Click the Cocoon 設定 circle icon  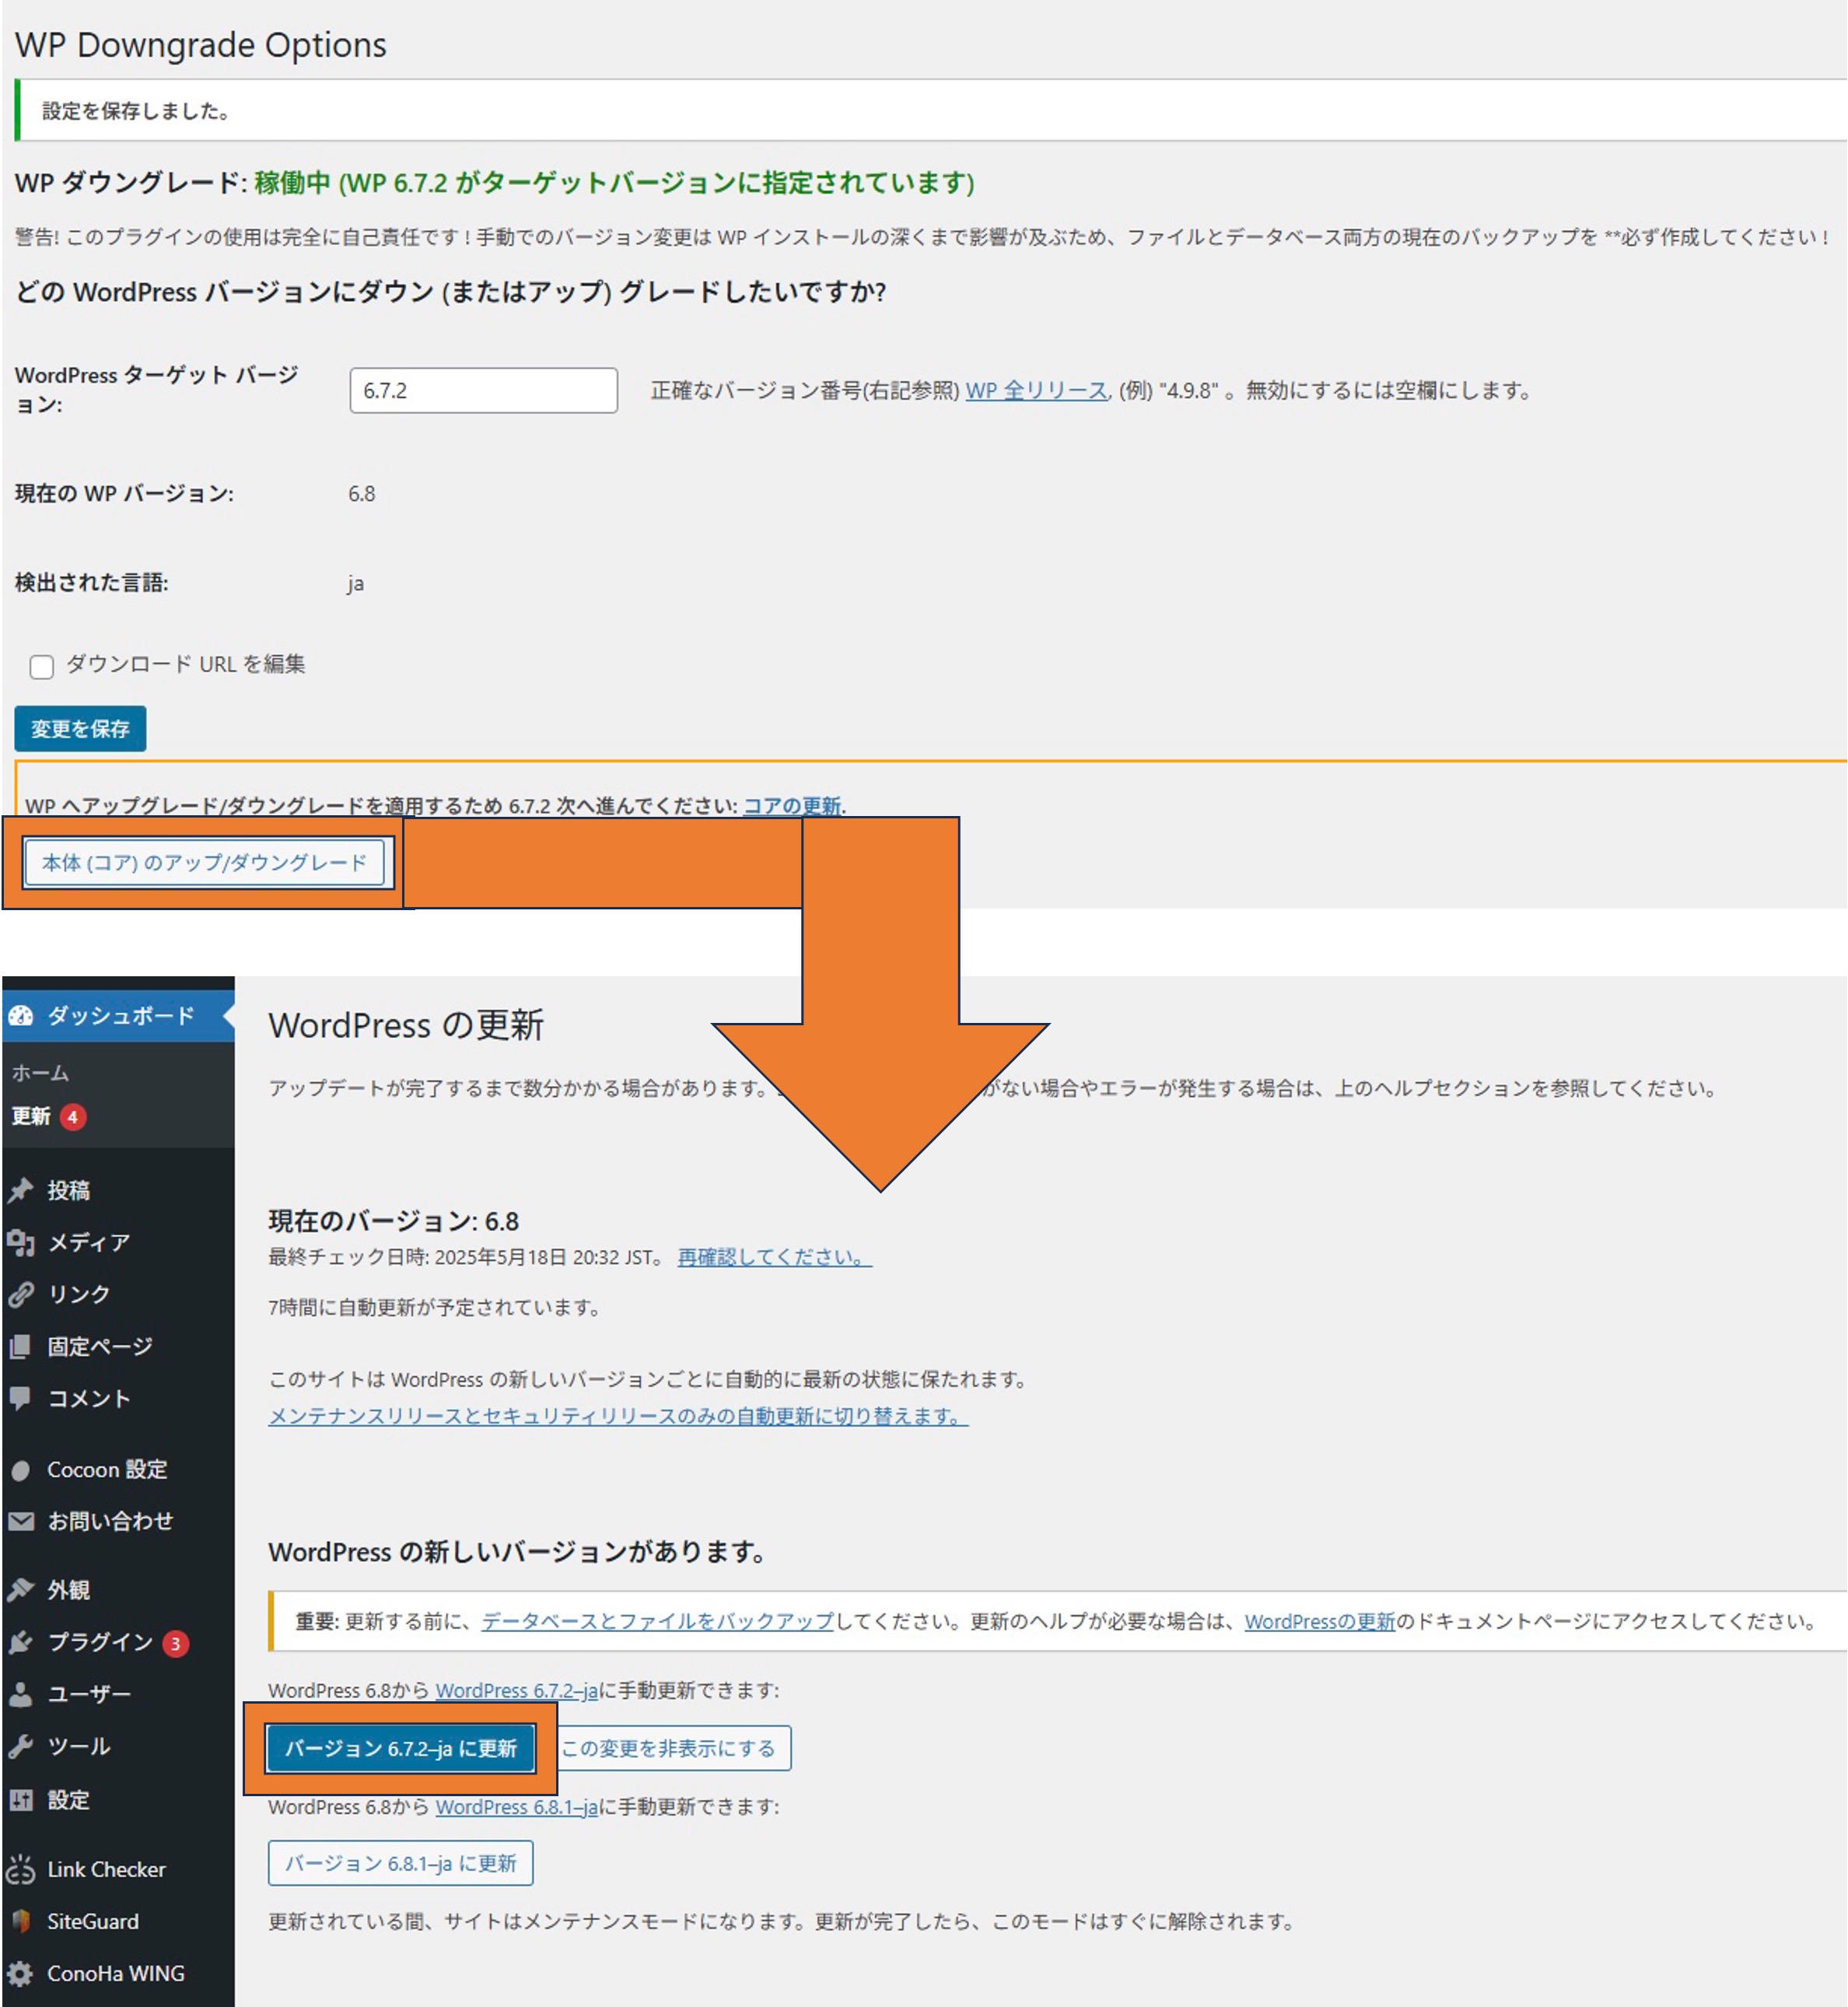click(21, 1470)
